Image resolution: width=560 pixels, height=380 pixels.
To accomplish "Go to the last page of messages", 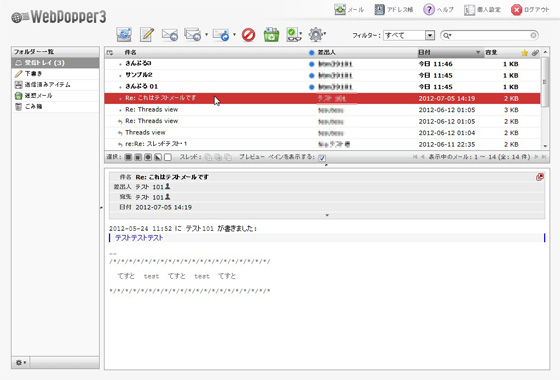I will pyautogui.click(x=544, y=157).
